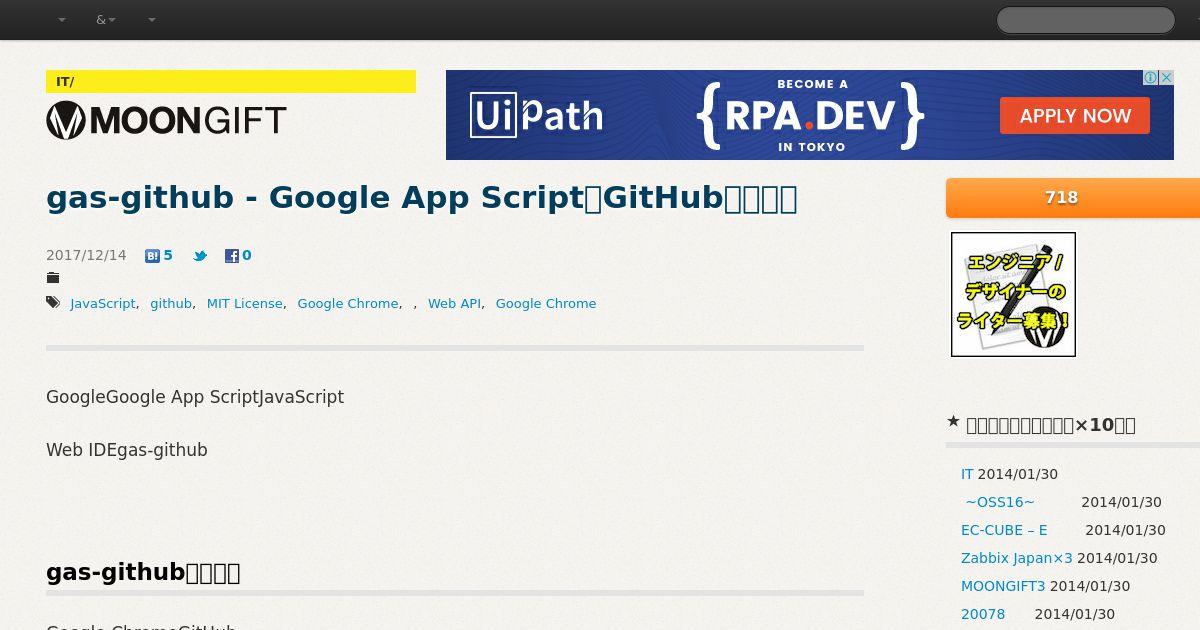The height and width of the screenshot is (630, 1200).
Task: Open the writer recruitment banner image
Action: click(1013, 294)
